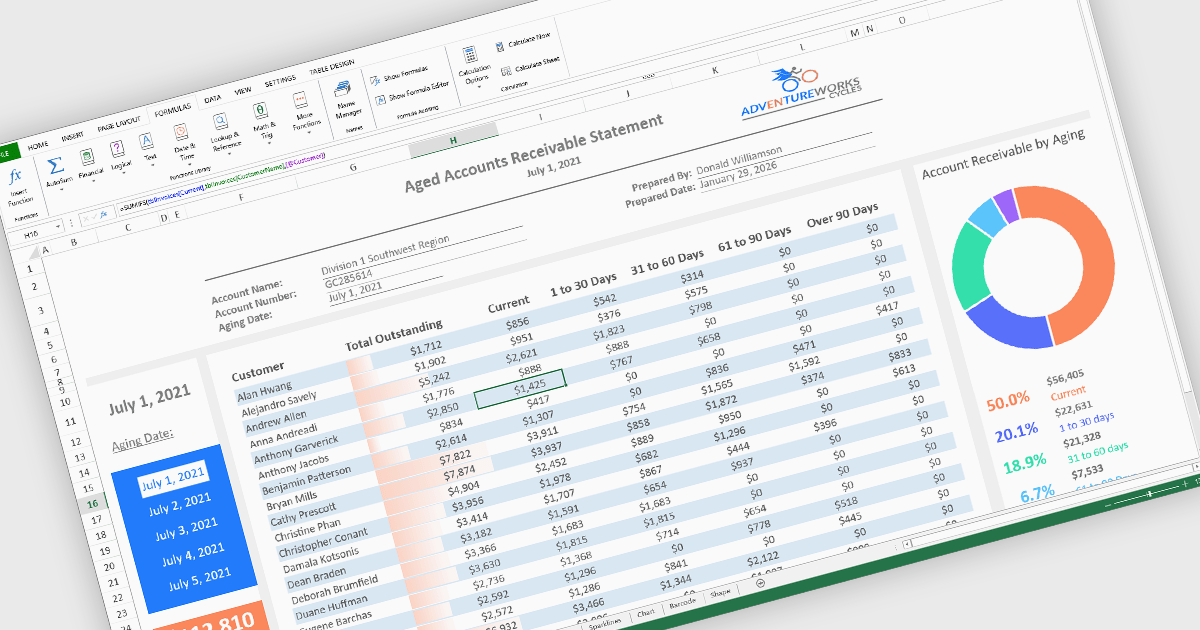Image resolution: width=1200 pixels, height=630 pixels.
Task: Open Lookup & Reference functions
Action: [x=221, y=122]
